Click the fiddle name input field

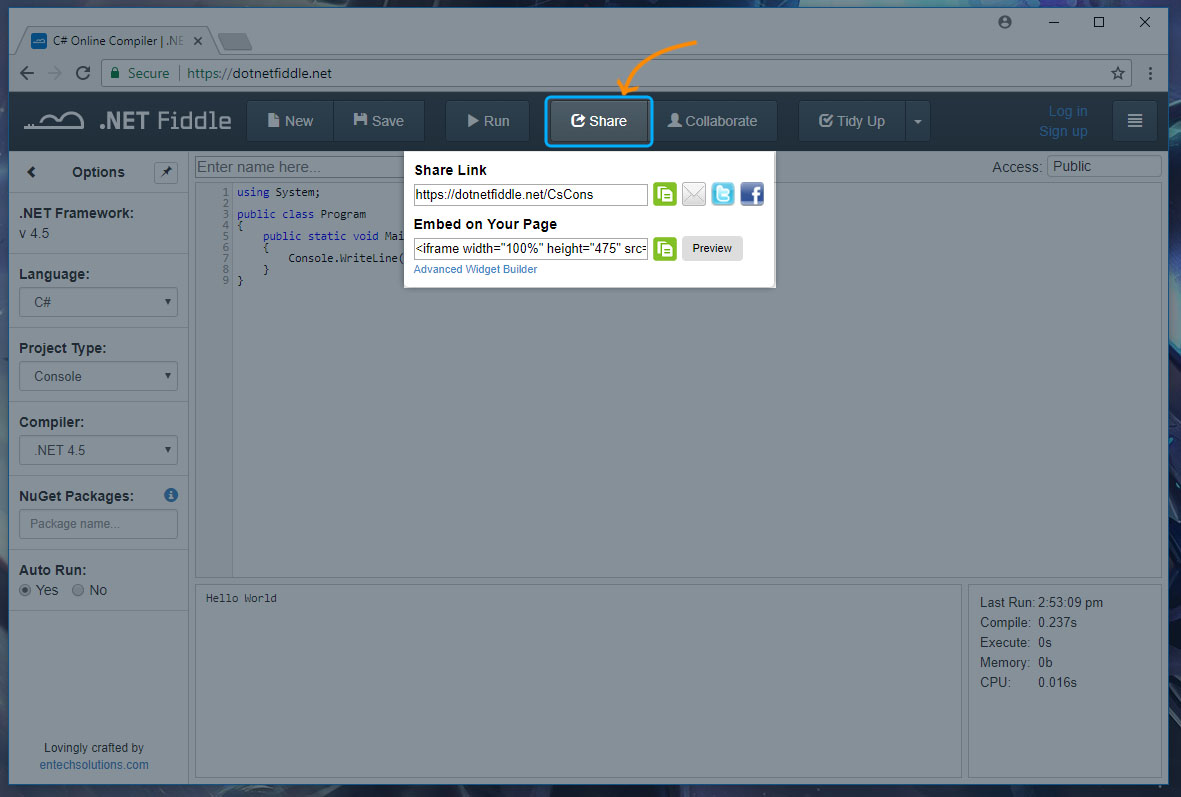(300, 166)
